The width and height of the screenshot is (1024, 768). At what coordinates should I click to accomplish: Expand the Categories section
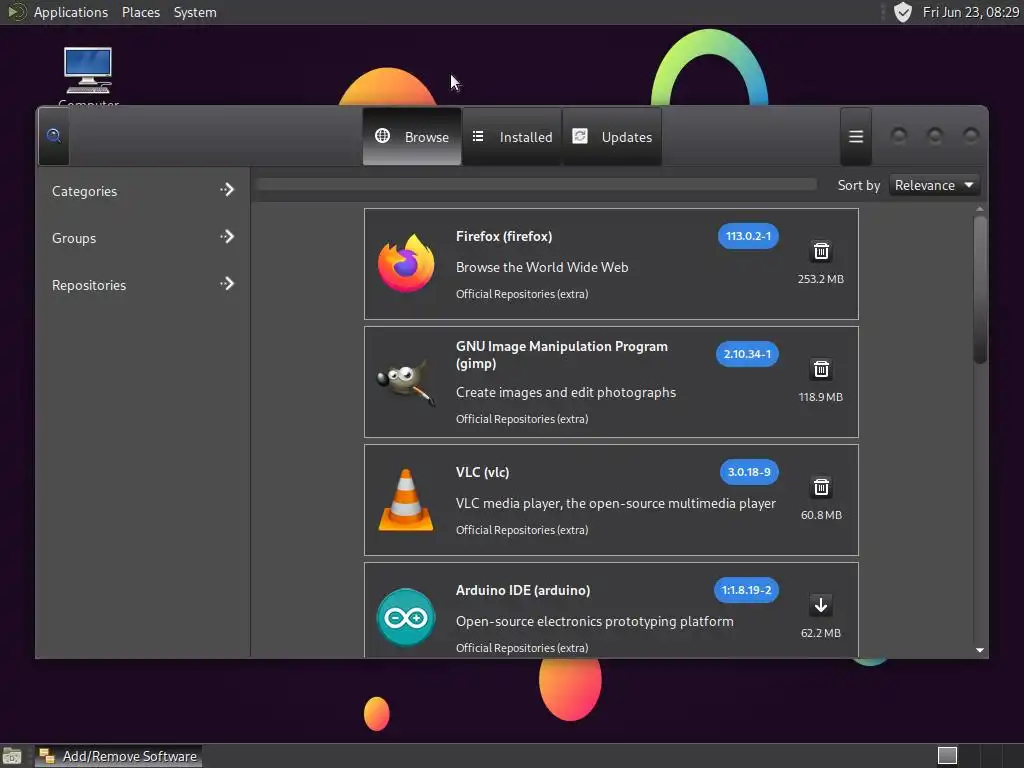click(143, 191)
